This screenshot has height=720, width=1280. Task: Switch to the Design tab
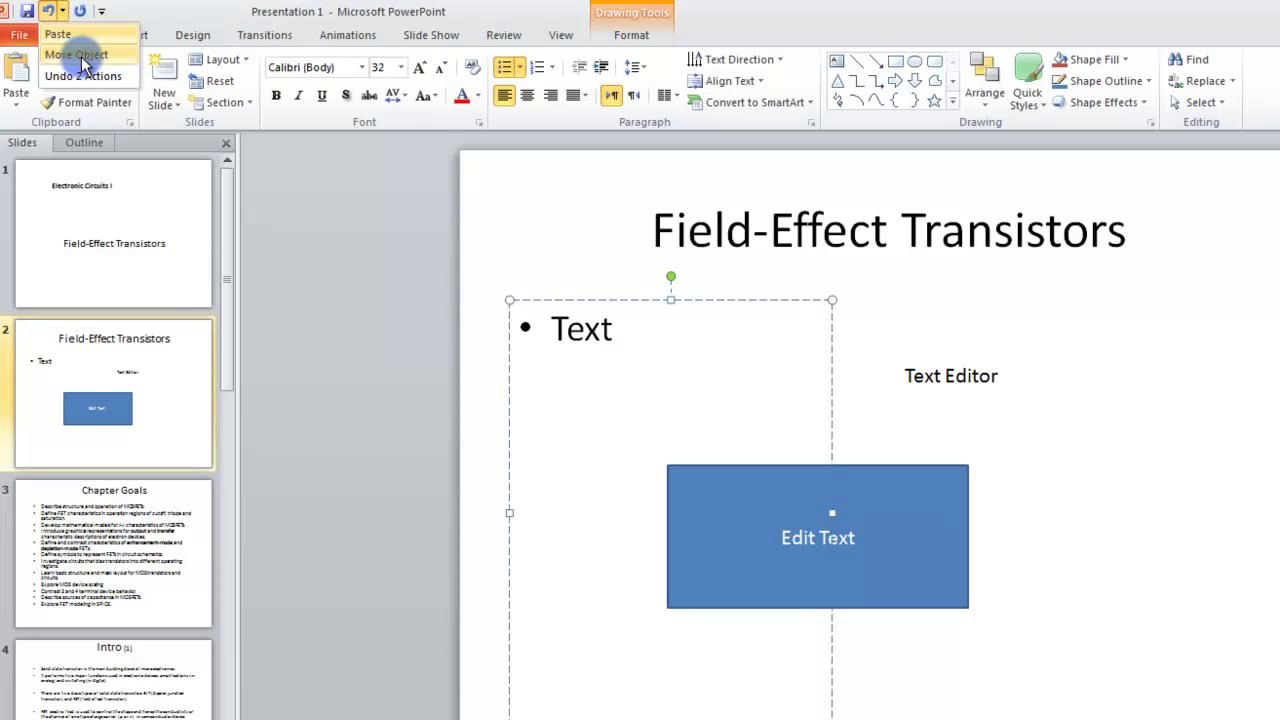tap(192, 35)
